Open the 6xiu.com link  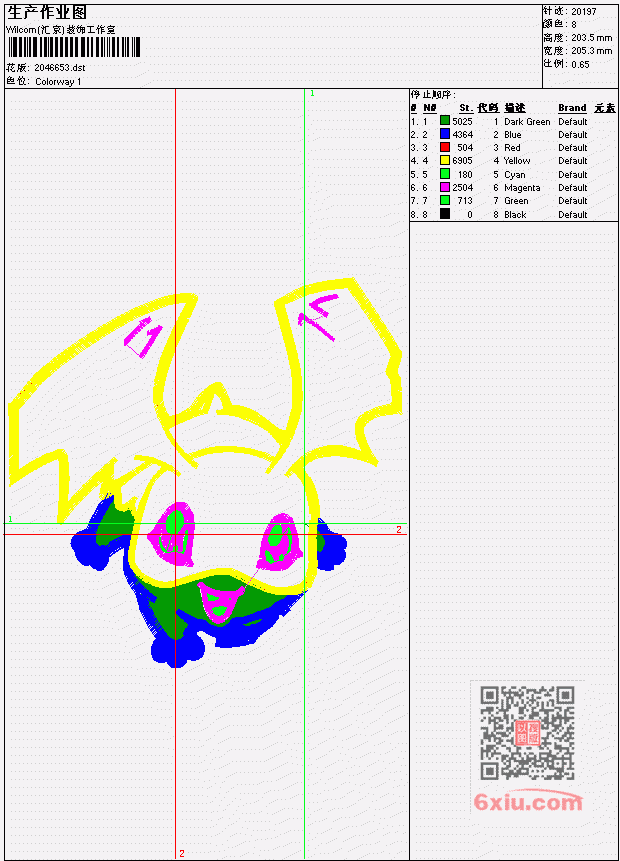(528, 802)
